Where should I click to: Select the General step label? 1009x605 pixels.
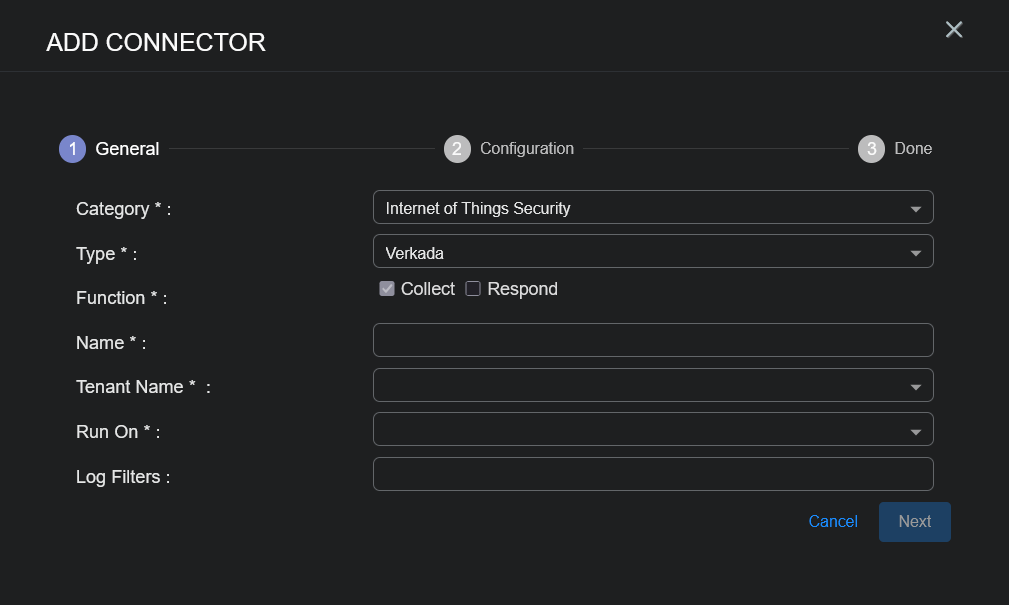[127, 149]
